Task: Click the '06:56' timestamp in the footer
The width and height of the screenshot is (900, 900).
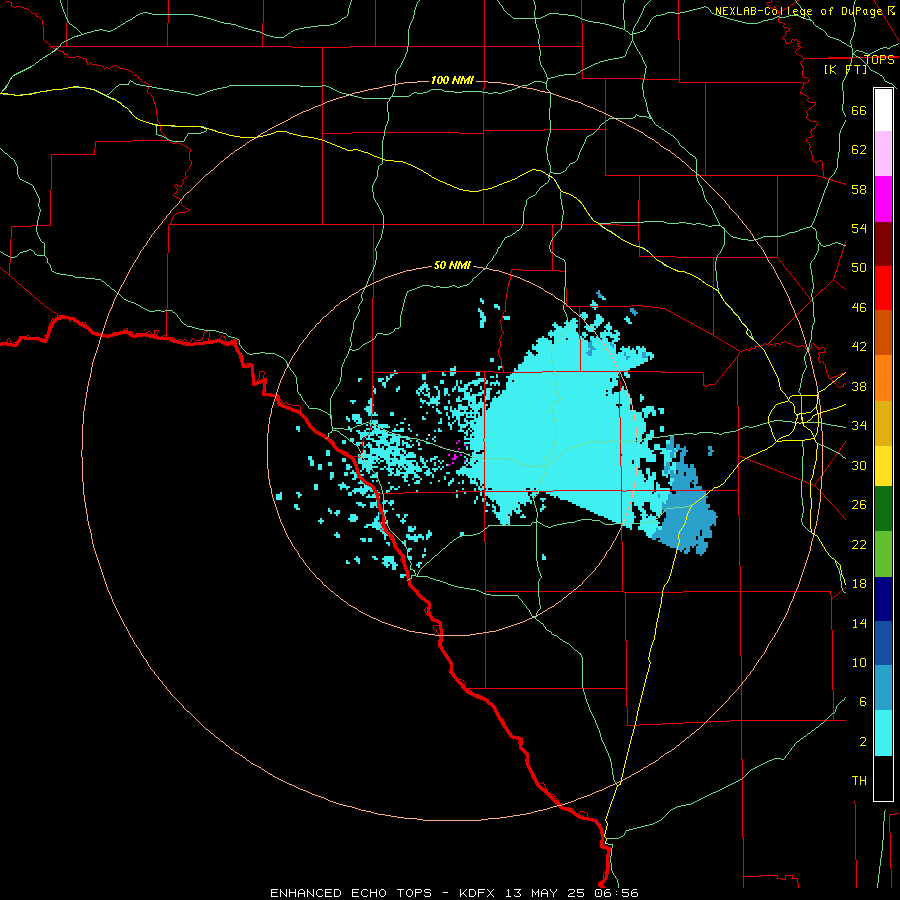Action: pos(618,893)
